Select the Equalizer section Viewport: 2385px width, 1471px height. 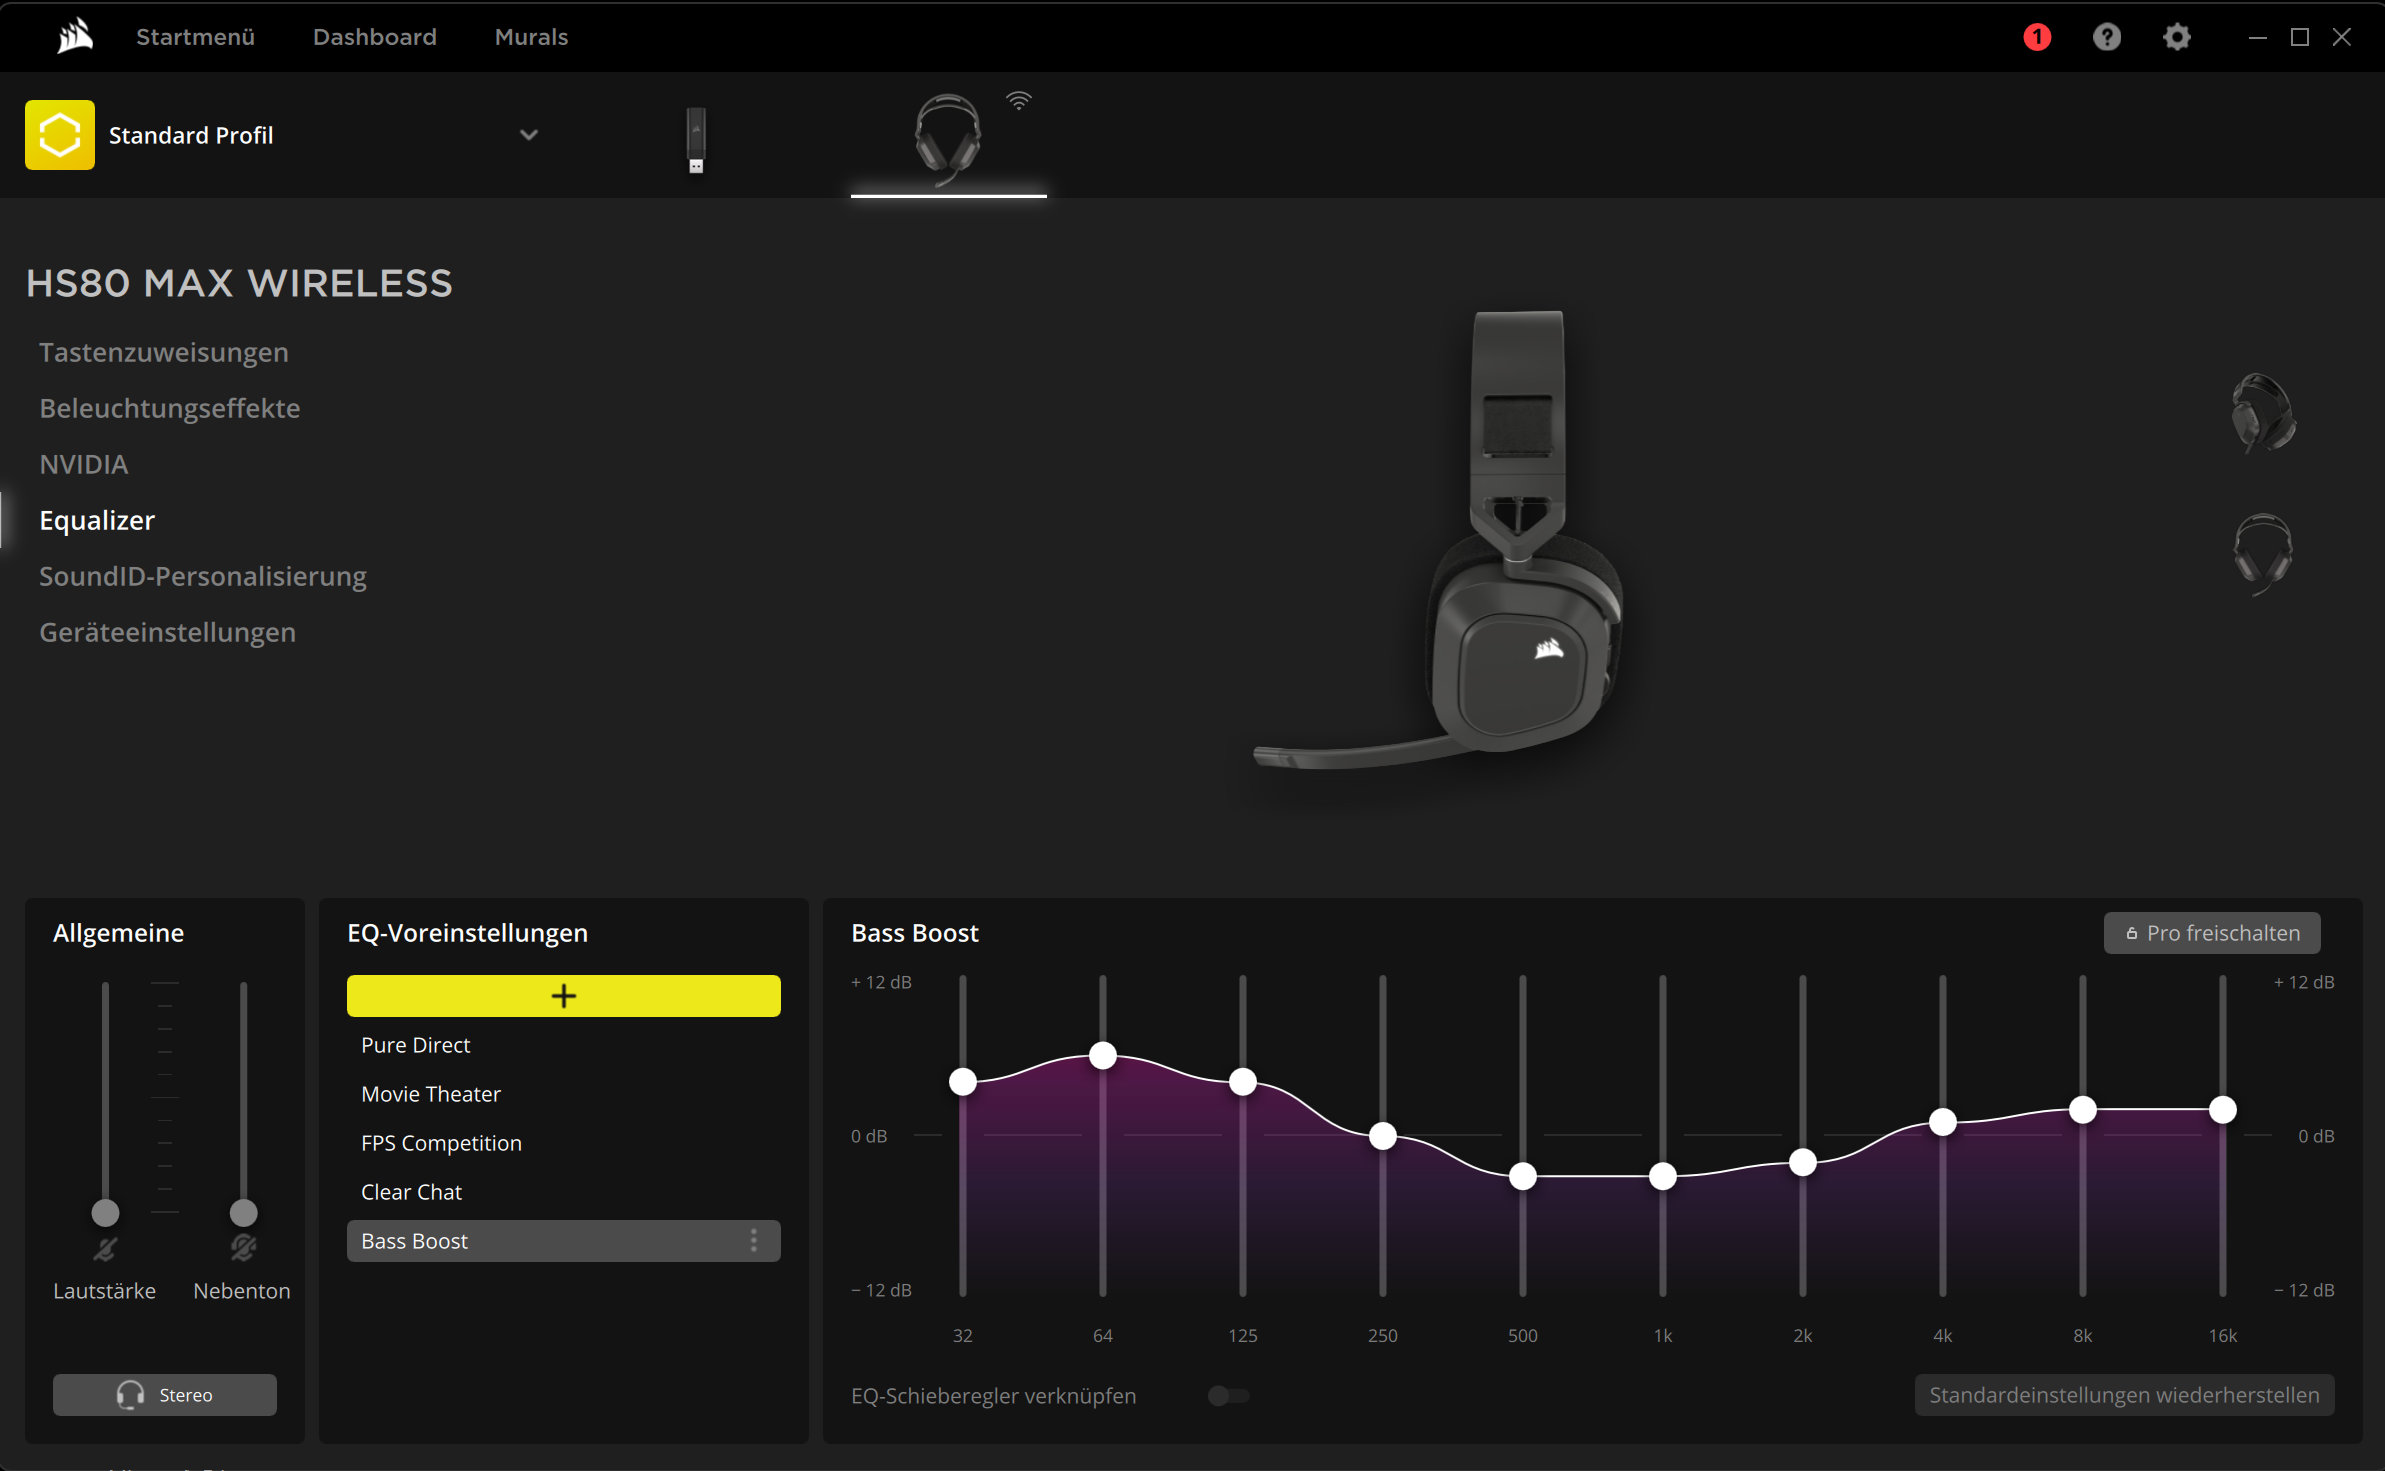click(x=97, y=520)
